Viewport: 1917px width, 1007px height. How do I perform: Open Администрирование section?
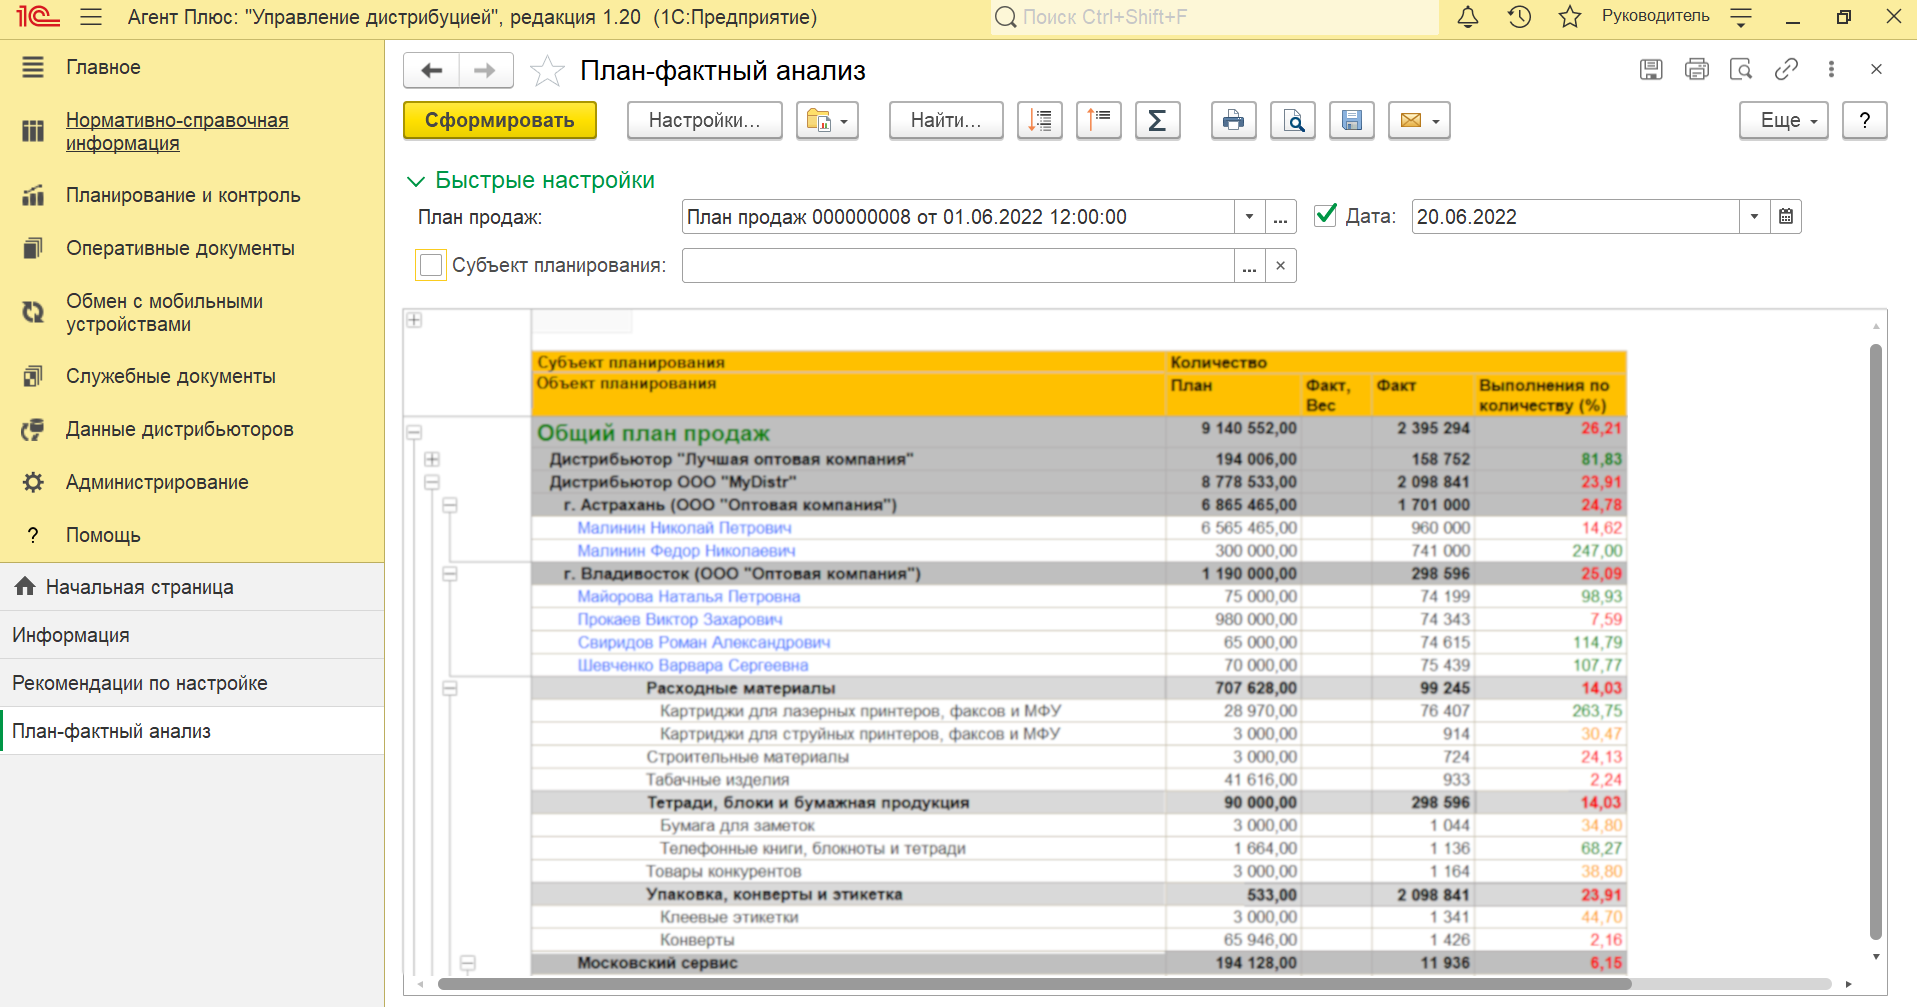(x=192, y=482)
